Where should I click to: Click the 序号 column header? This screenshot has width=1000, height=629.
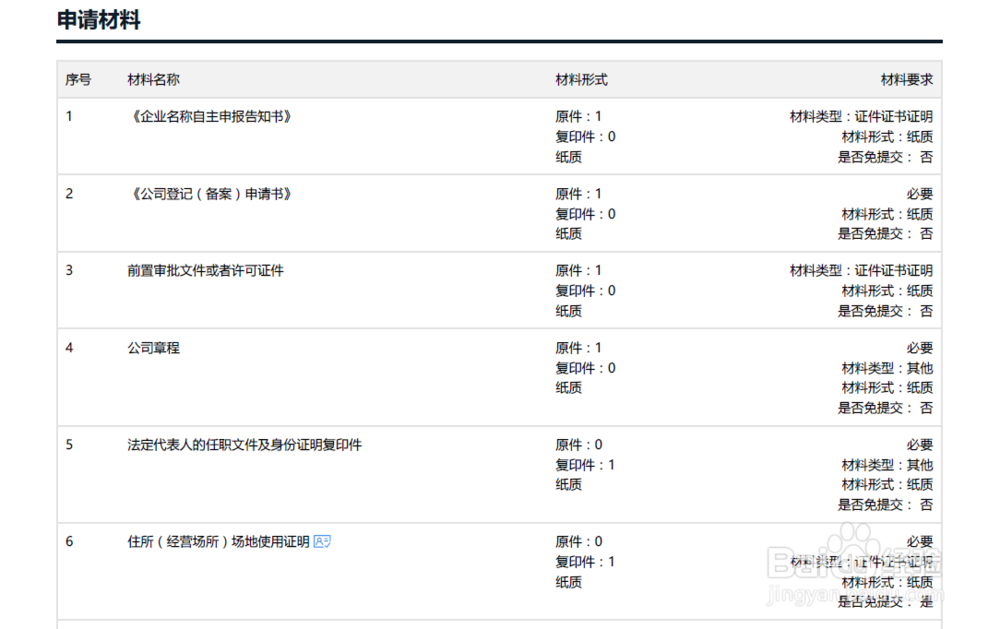click(x=78, y=79)
